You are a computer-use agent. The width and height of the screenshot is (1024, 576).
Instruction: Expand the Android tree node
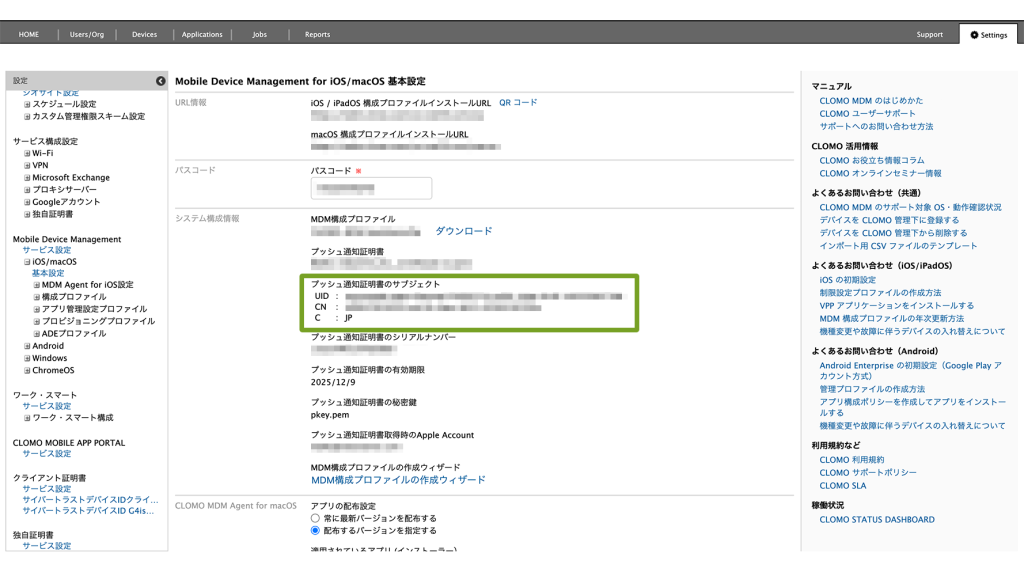28,346
